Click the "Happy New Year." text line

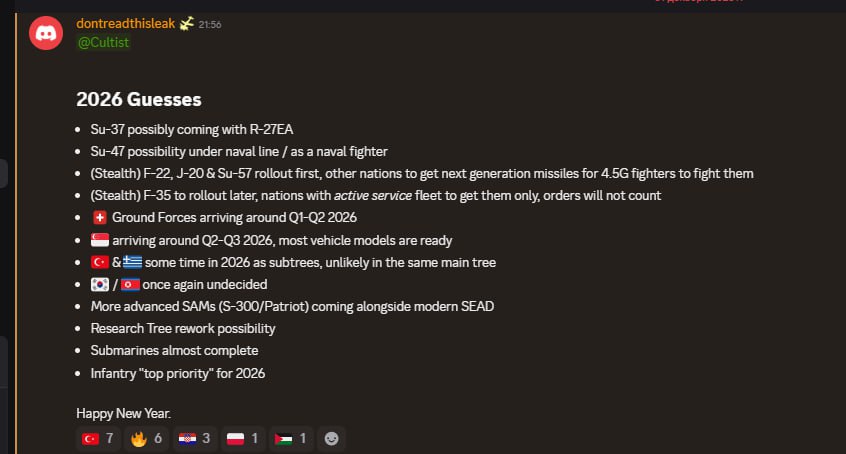(124, 413)
